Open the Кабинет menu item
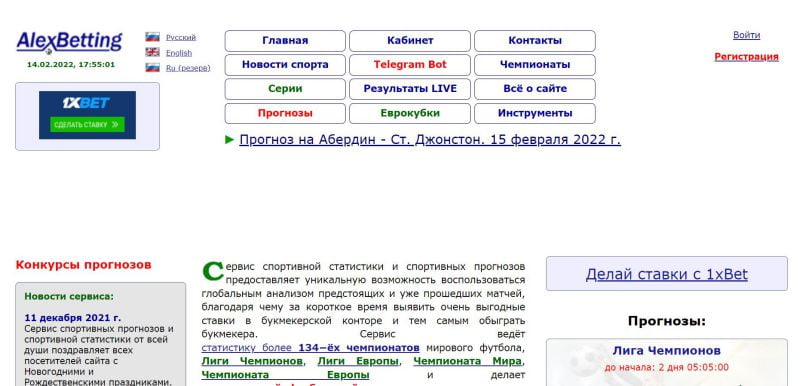This screenshot has height=386, width=803. point(410,41)
